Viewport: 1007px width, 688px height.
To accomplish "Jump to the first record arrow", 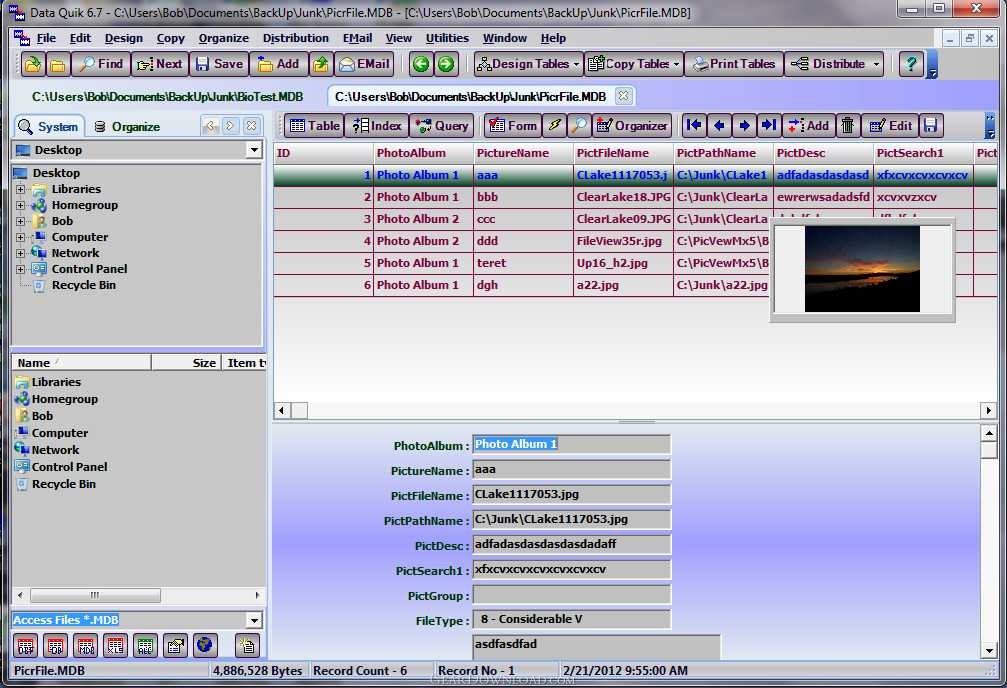I will point(694,126).
